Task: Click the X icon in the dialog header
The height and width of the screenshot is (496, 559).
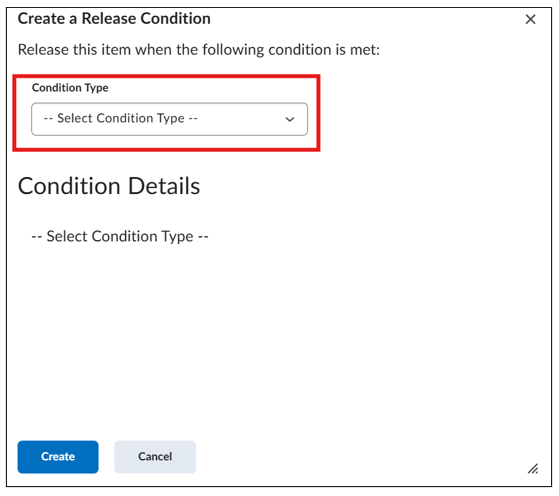Action: pos(530,19)
